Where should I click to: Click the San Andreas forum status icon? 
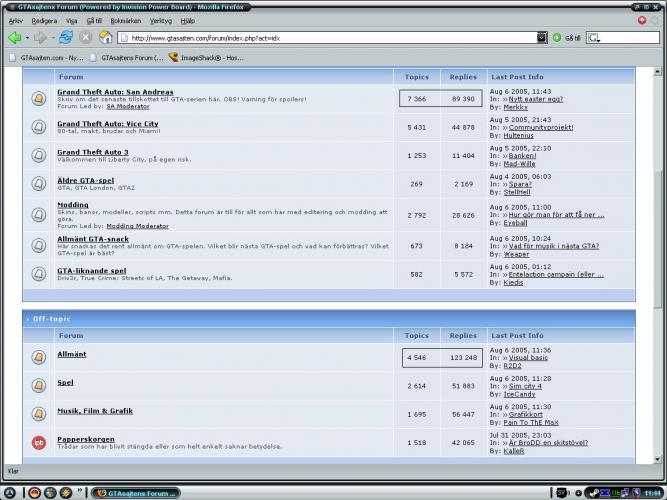(38, 99)
